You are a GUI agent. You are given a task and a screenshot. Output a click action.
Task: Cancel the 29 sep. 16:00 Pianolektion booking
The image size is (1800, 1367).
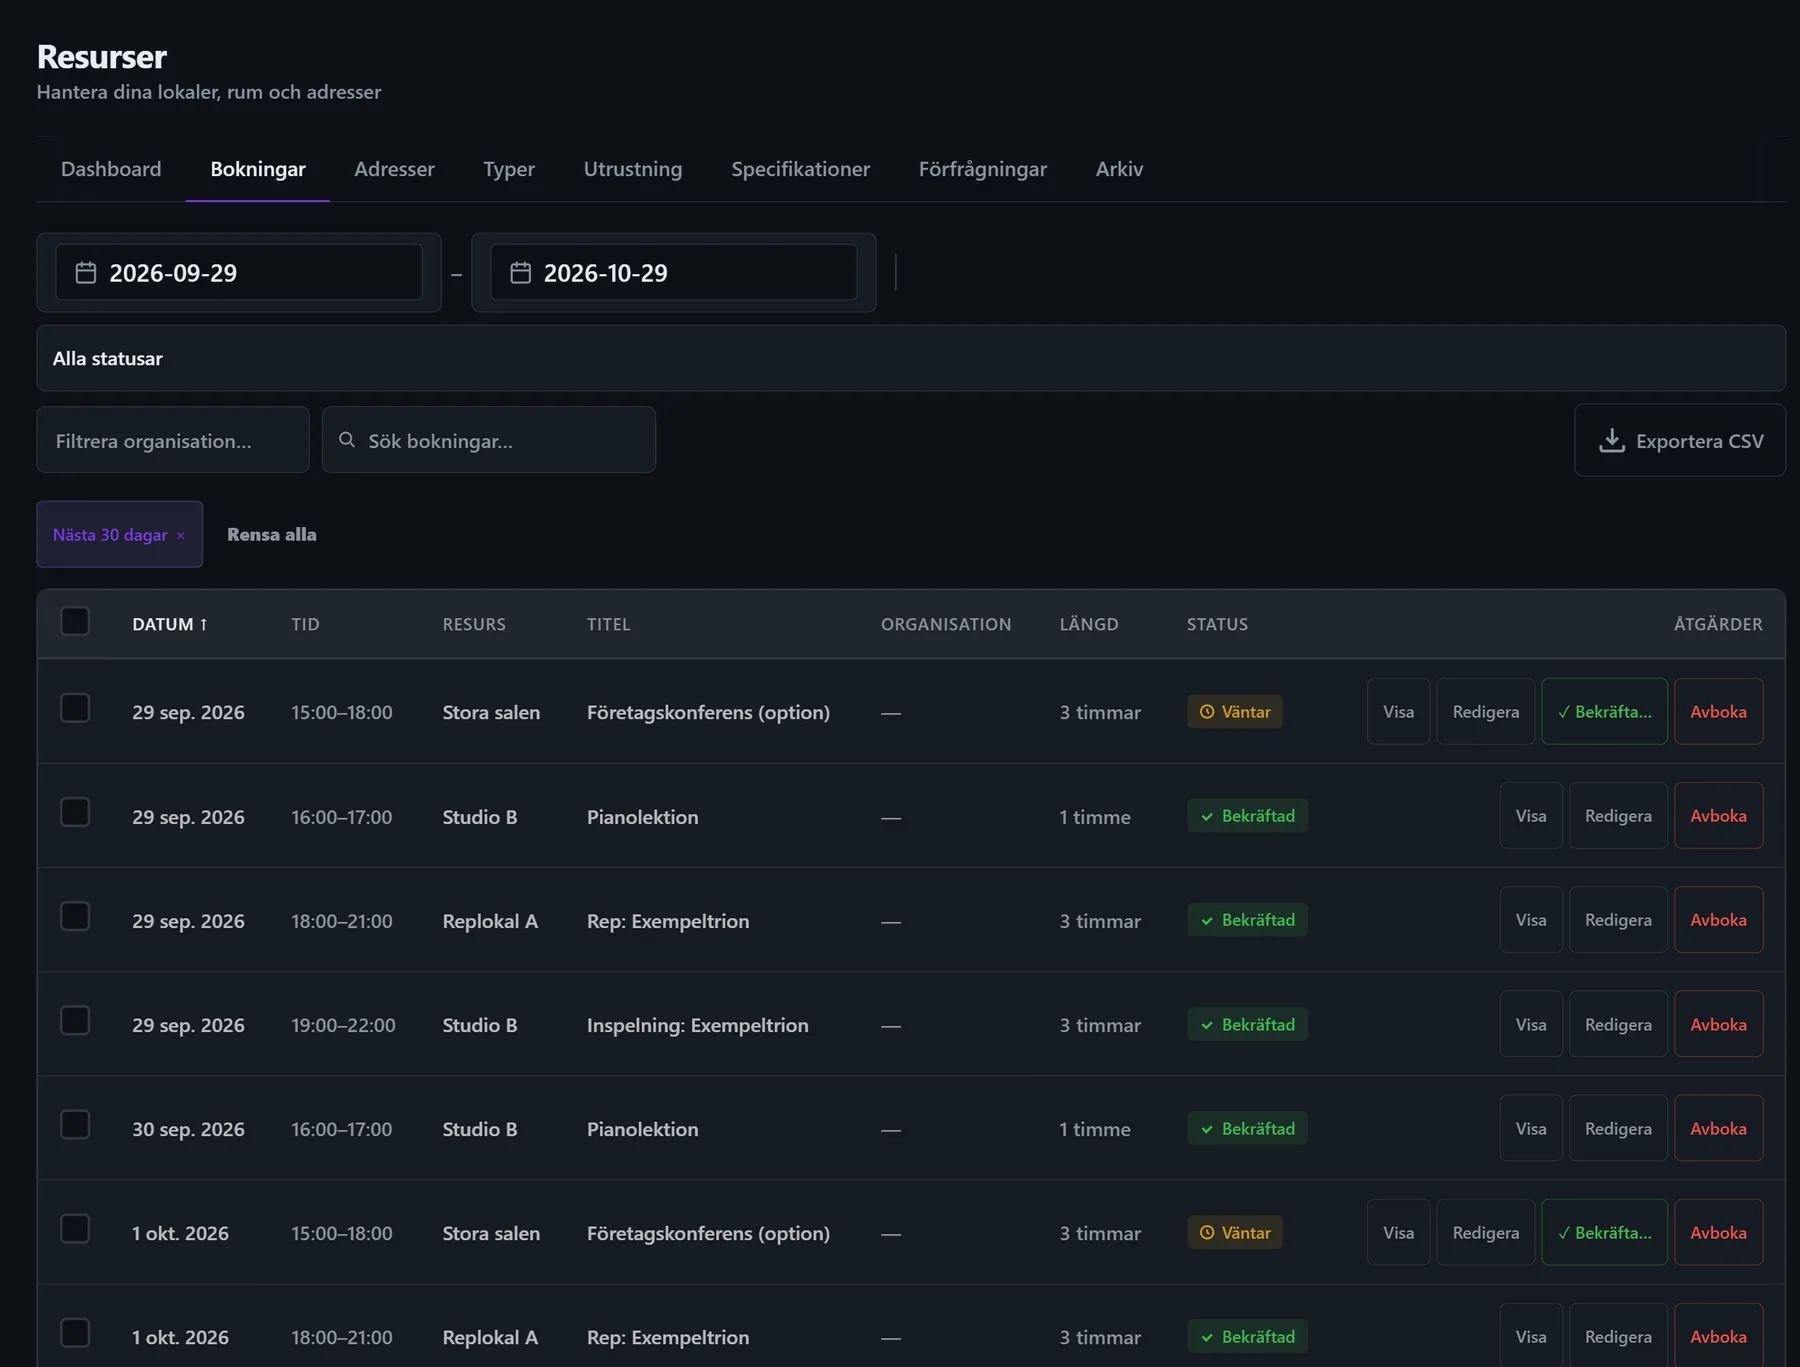[x=1719, y=816]
